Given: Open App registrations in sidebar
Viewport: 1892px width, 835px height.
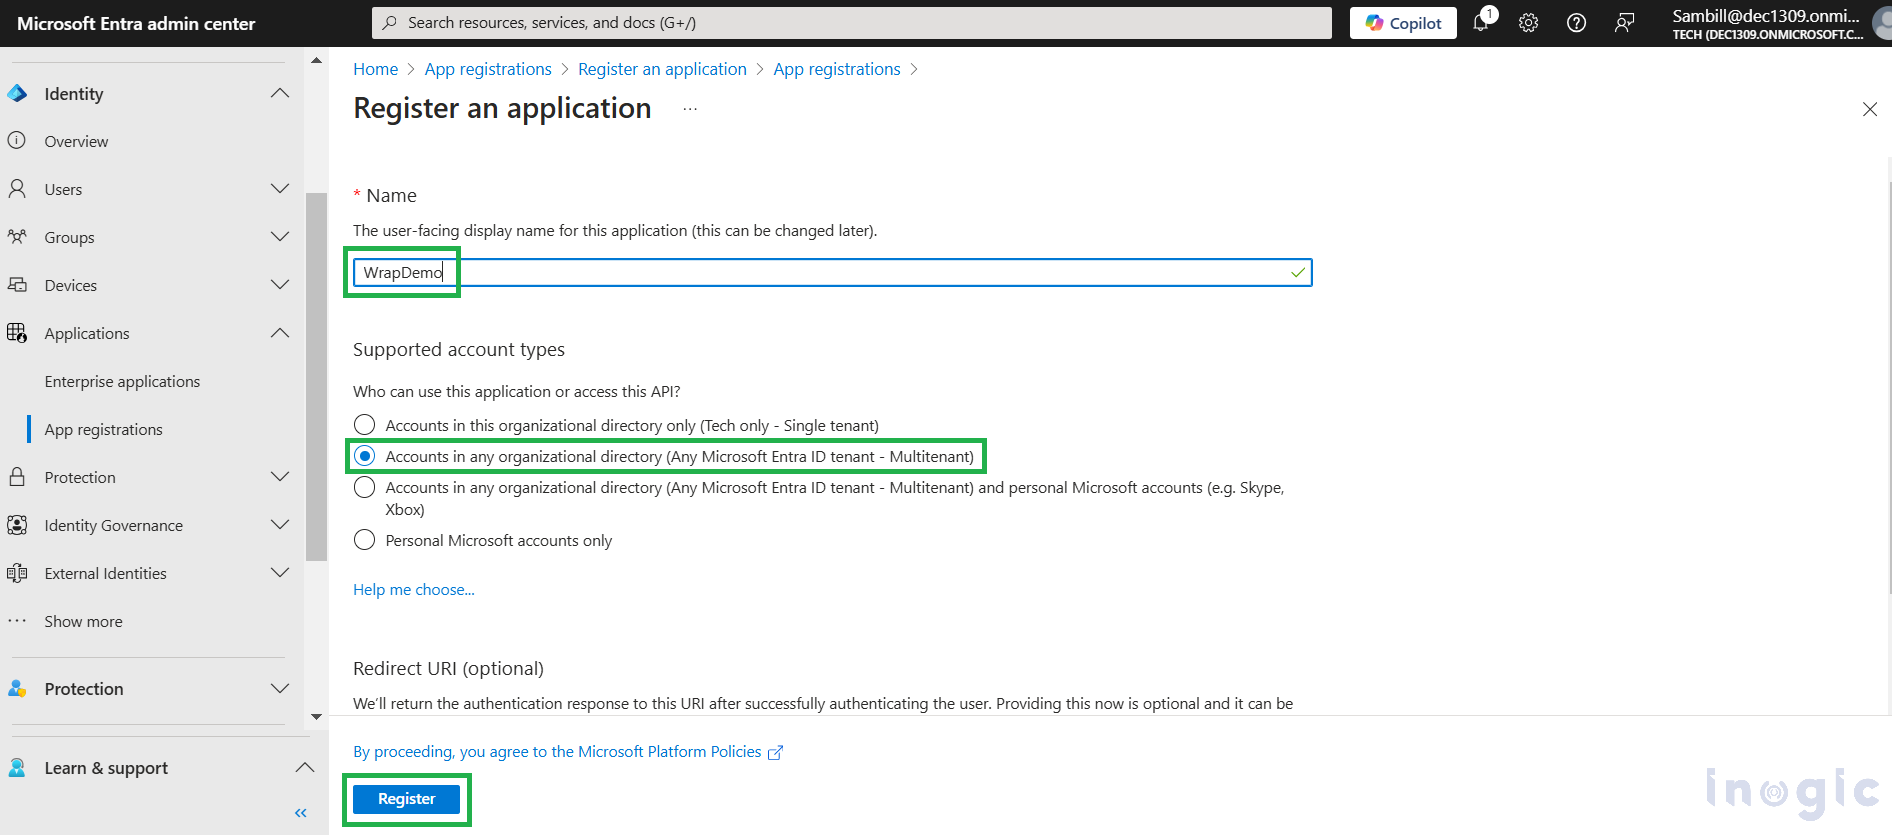Looking at the screenshot, I should coord(103,429).
